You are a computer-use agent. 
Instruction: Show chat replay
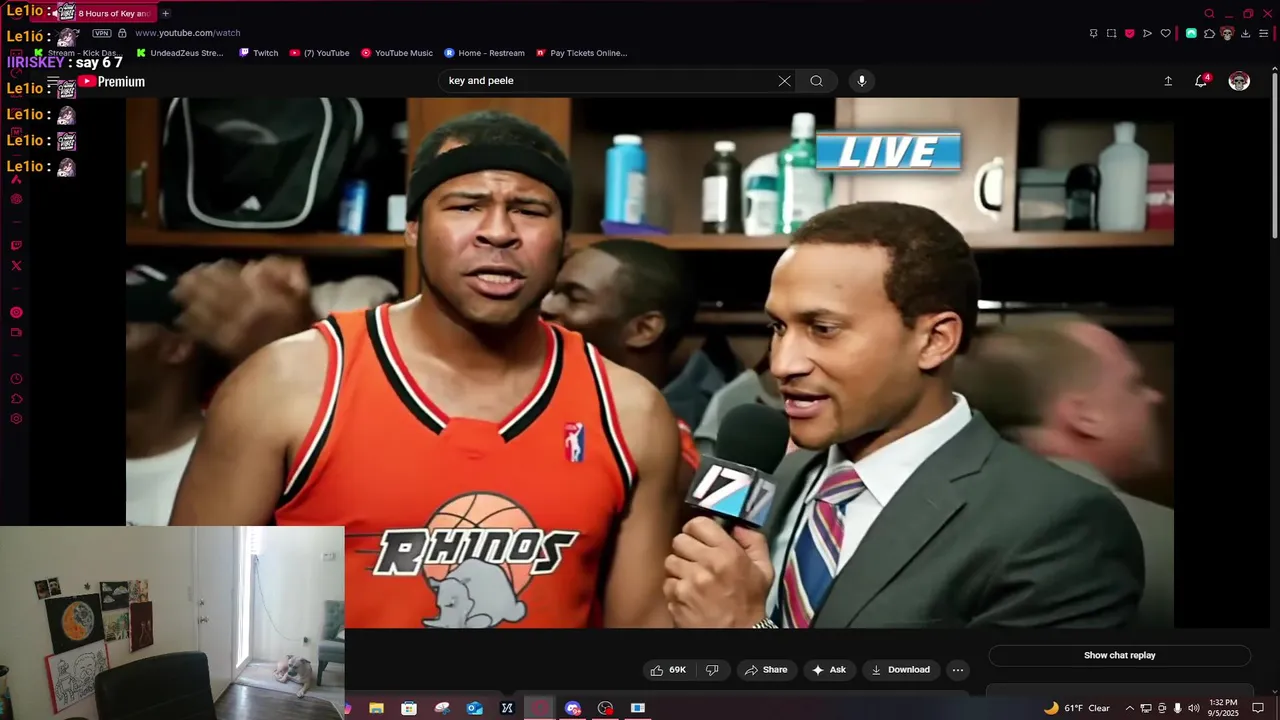click(1119, 656)
